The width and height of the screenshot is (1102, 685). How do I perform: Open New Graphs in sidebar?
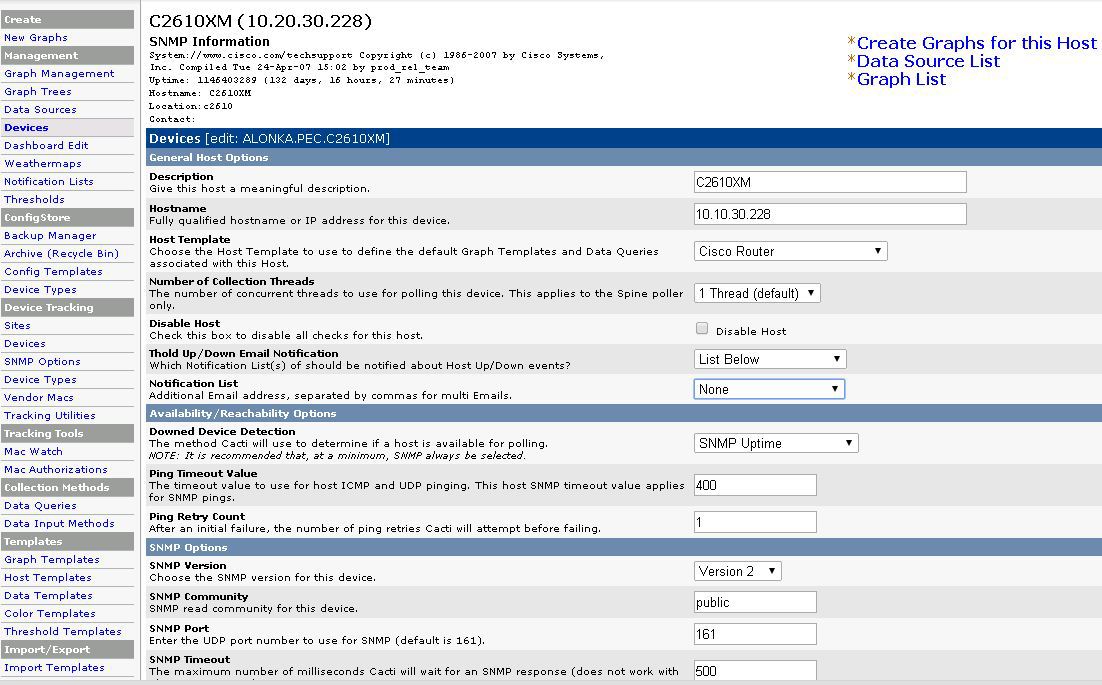click(36, 38)
